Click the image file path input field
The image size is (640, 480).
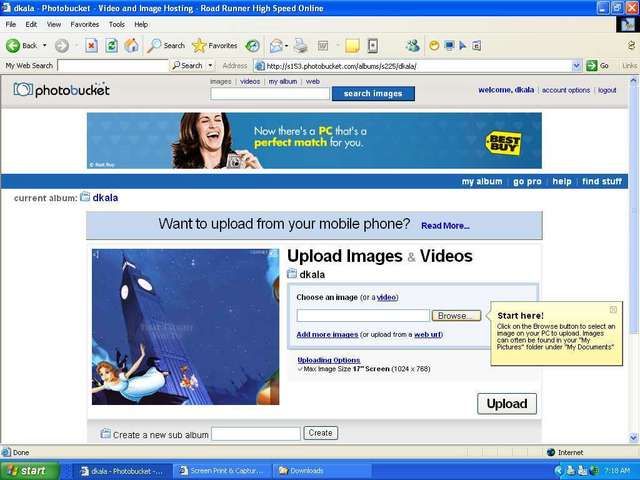tap(363, 316)
